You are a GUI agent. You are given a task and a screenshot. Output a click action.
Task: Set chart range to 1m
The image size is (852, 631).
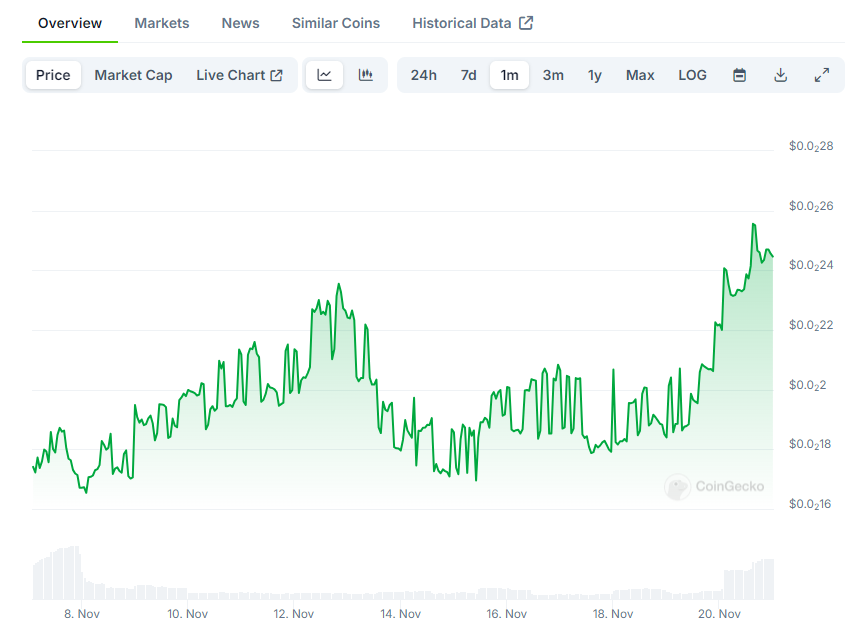509,75
